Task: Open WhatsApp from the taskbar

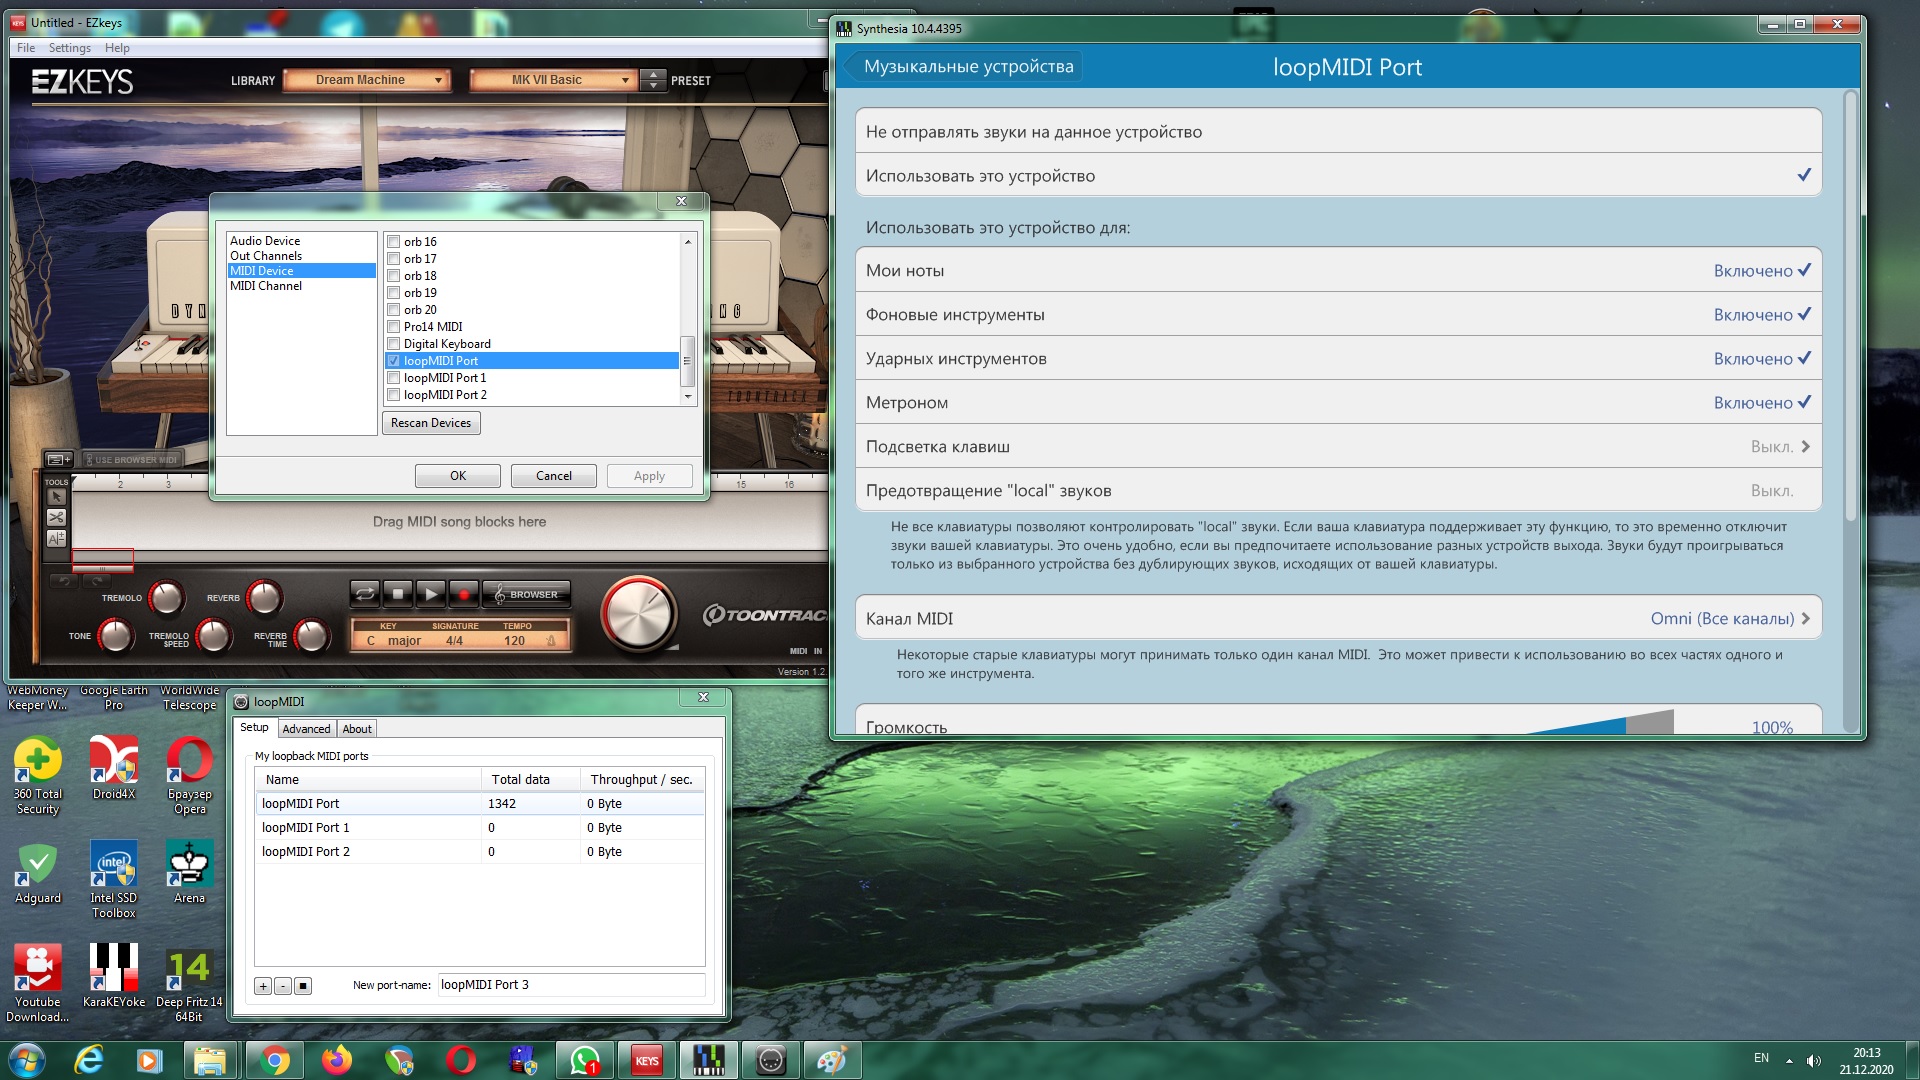Action: point(585,1060)
